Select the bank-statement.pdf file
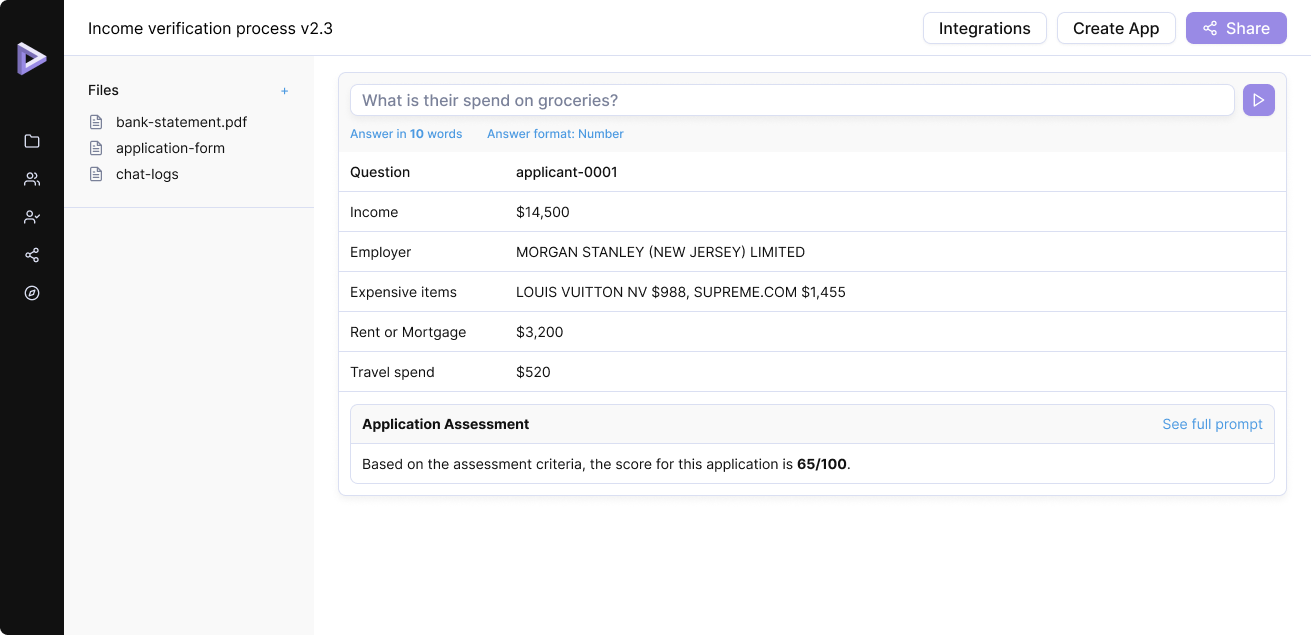Screen dimensions: 1311x635 coord(181,122)
